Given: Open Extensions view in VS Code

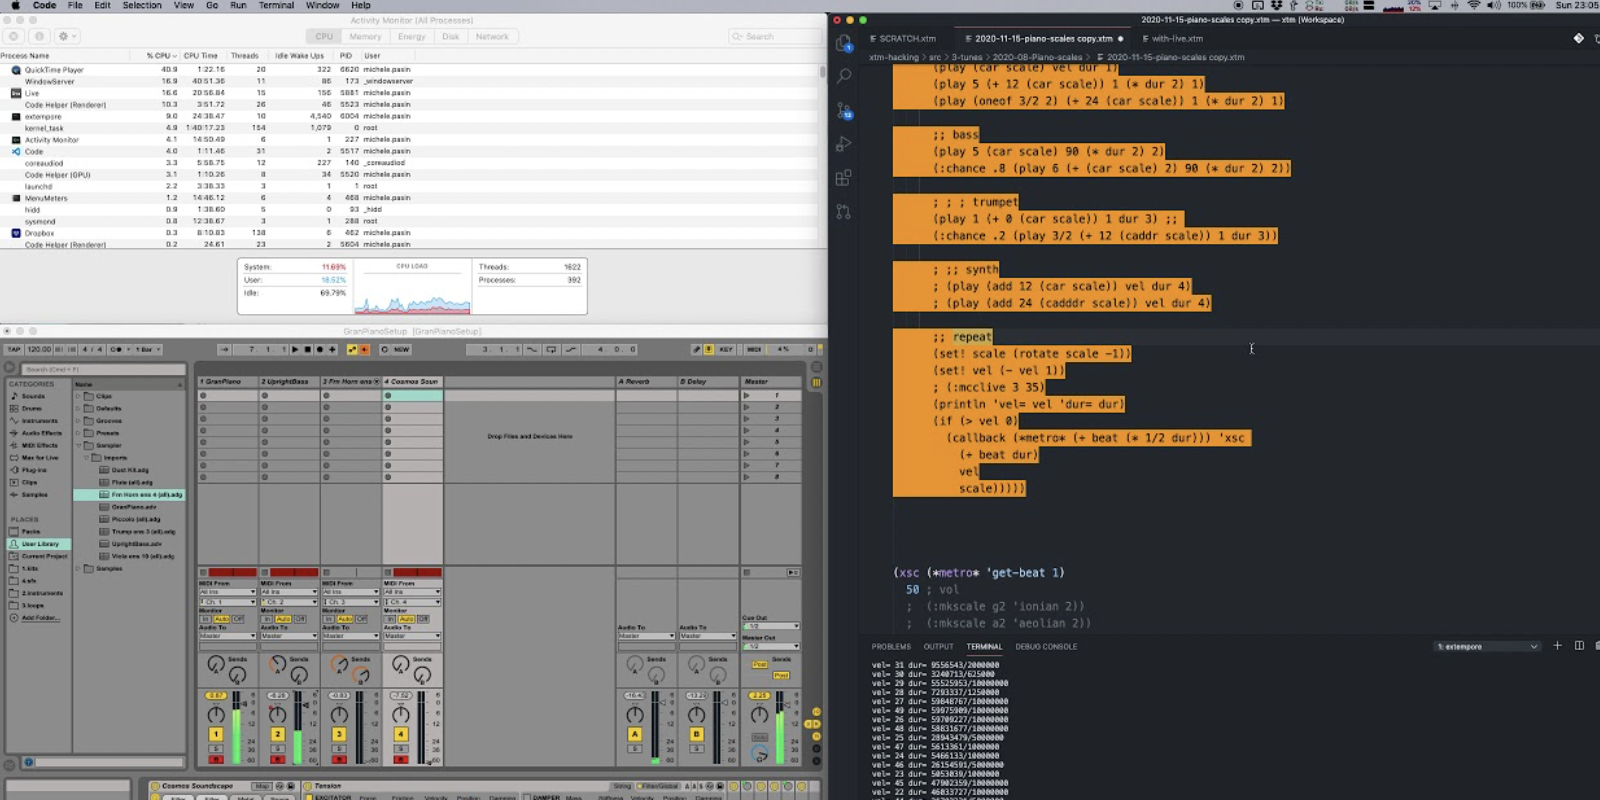Looking at the screenshot, I should [844, 178].
